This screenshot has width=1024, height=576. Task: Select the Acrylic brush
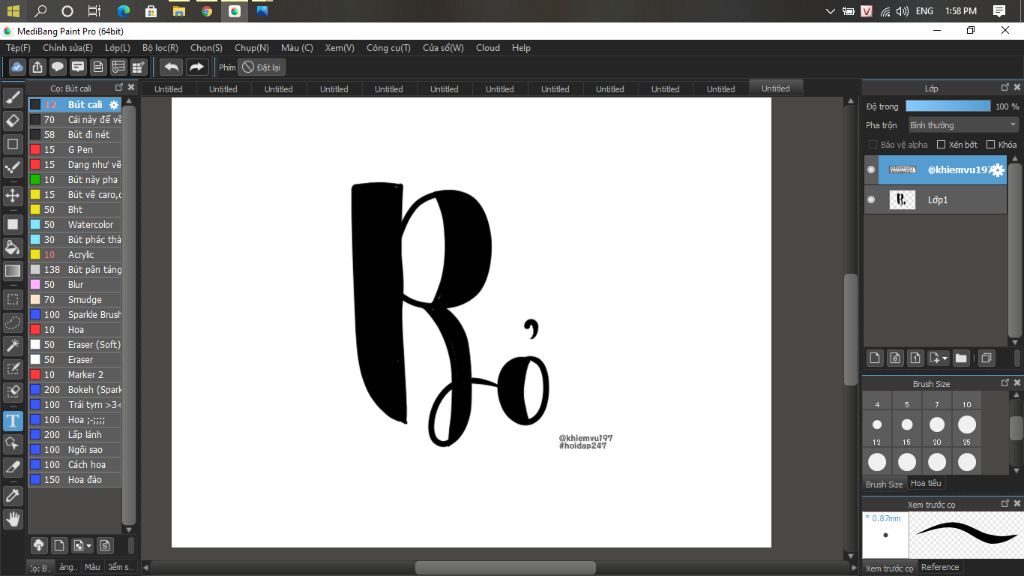tap(75, 255)
